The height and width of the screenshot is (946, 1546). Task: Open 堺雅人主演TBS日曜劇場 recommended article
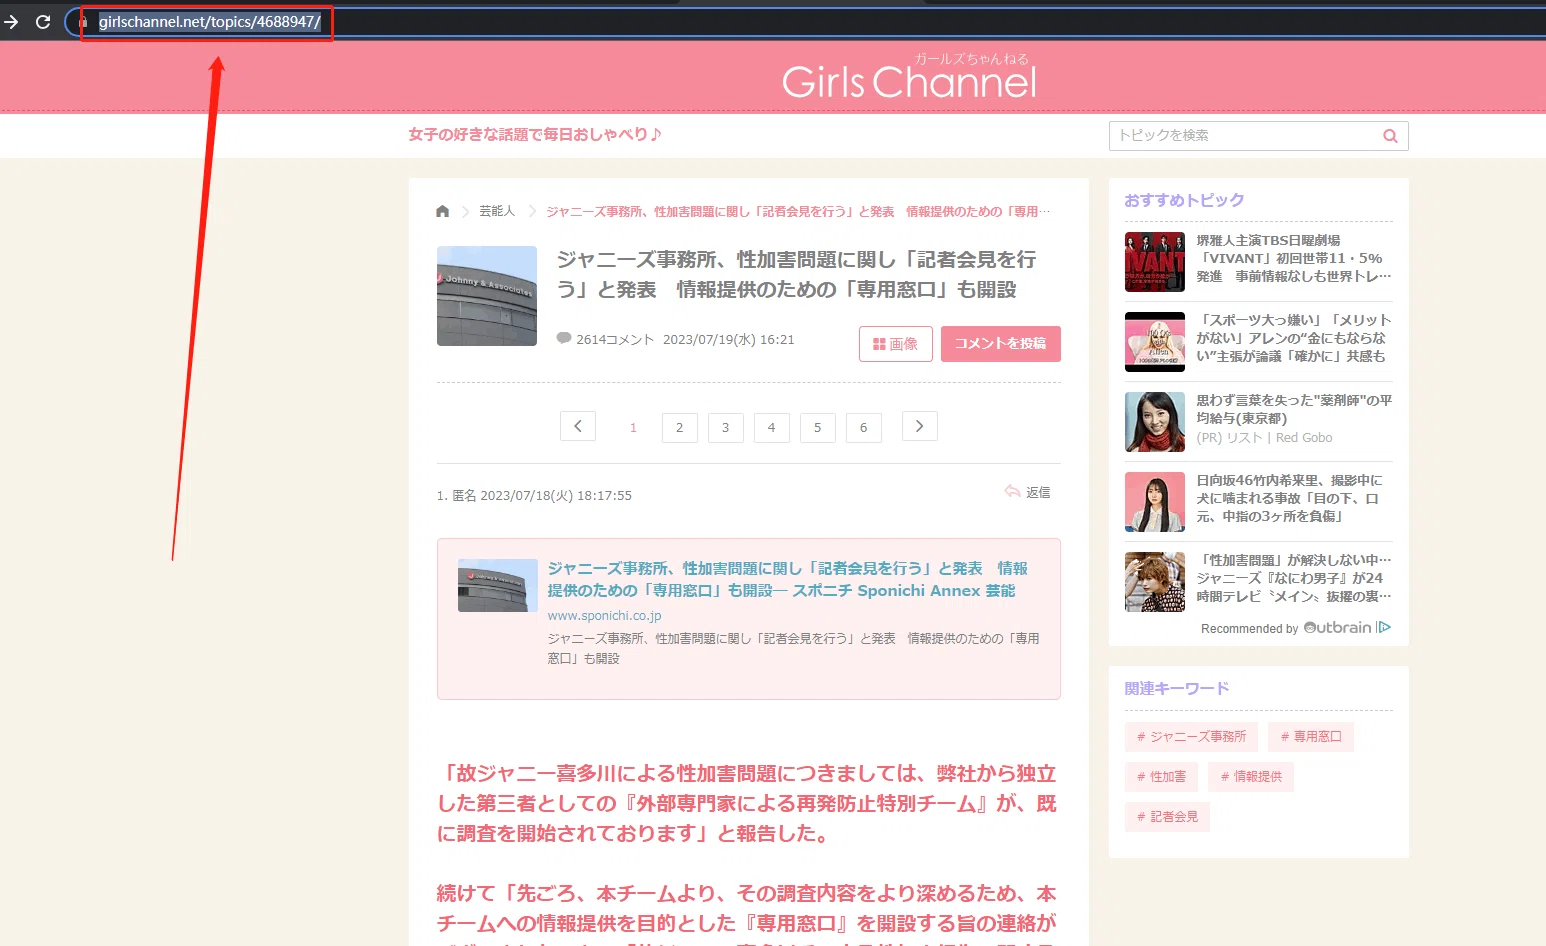coord(1294,258)
